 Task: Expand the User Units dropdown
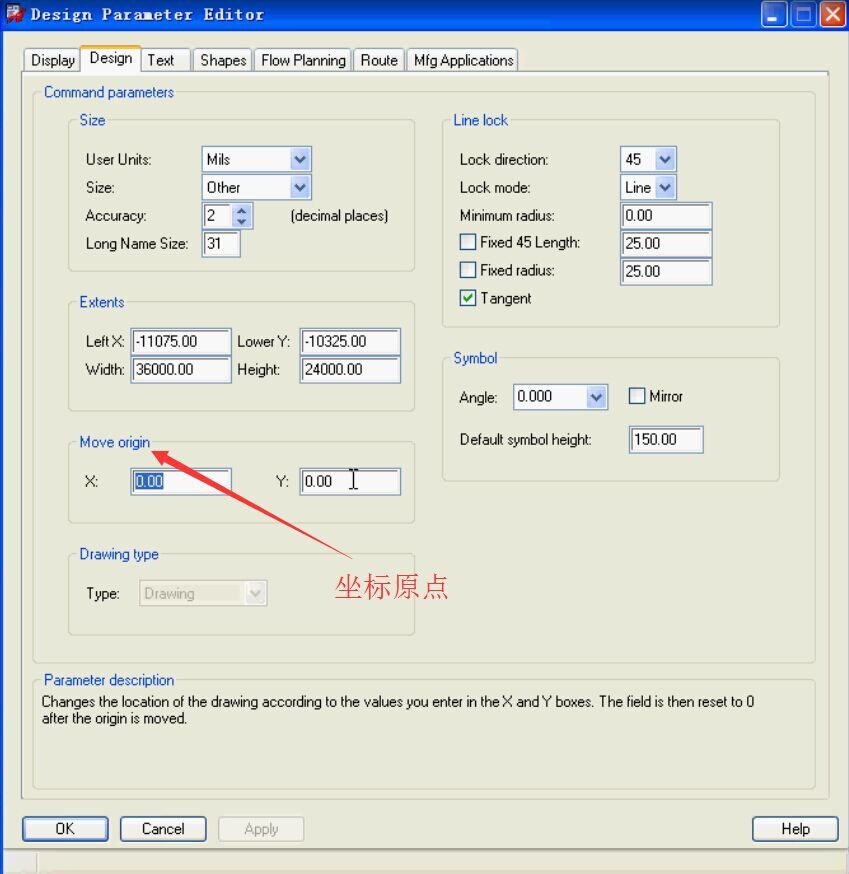[x=300, y=159]
